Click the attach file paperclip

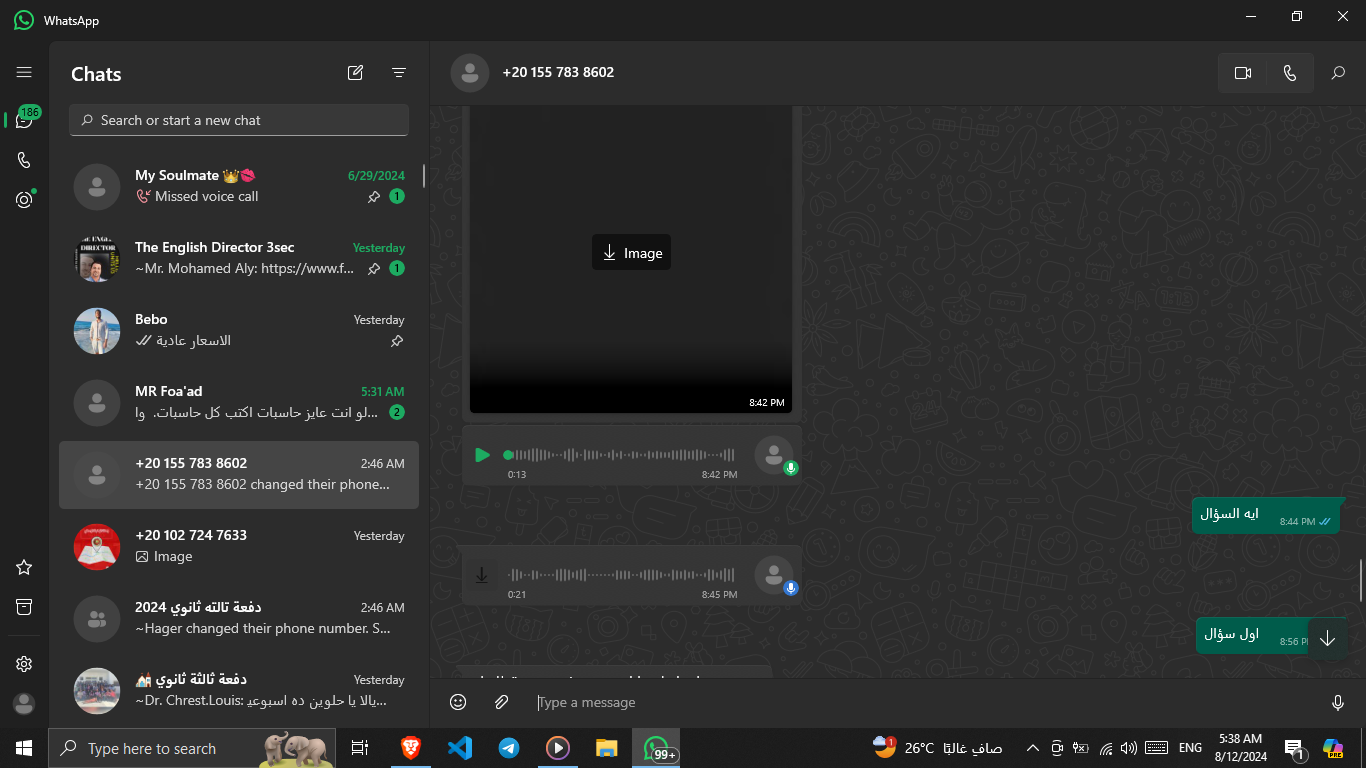[x=502, y=703]
